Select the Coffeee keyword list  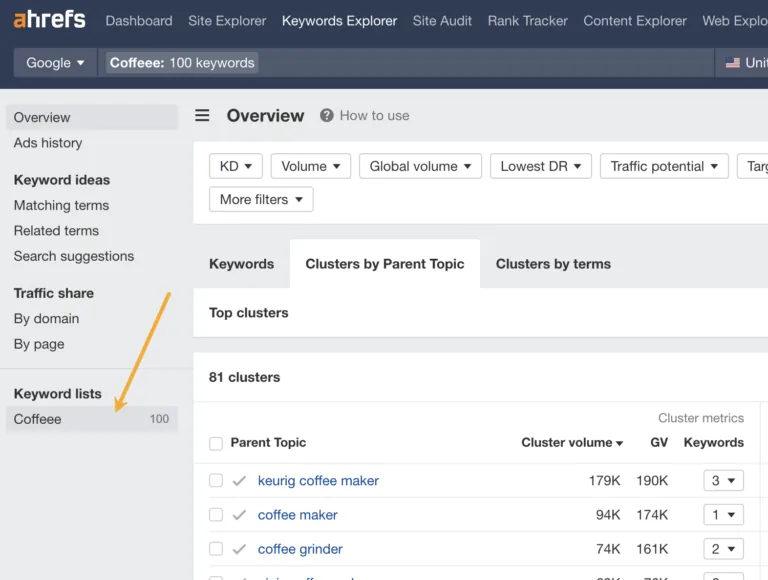pyautogui.click(x=92, y=419)
